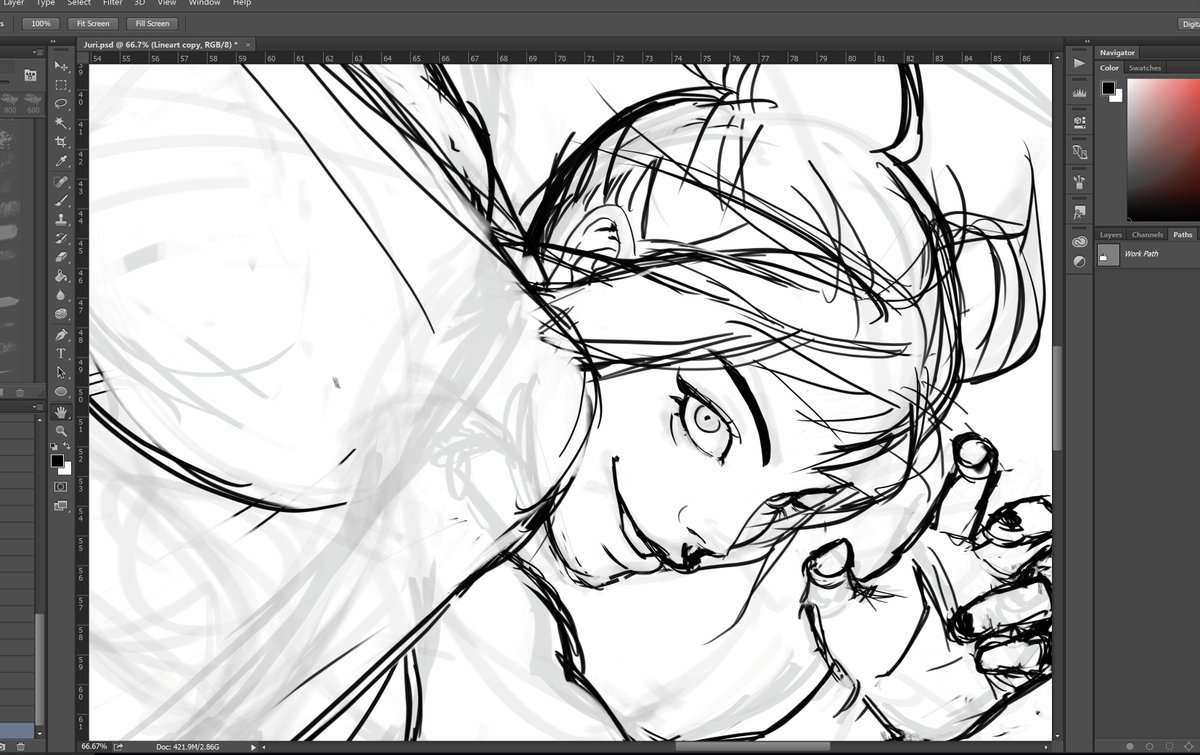Select the Lasso tool

(61, 104)
